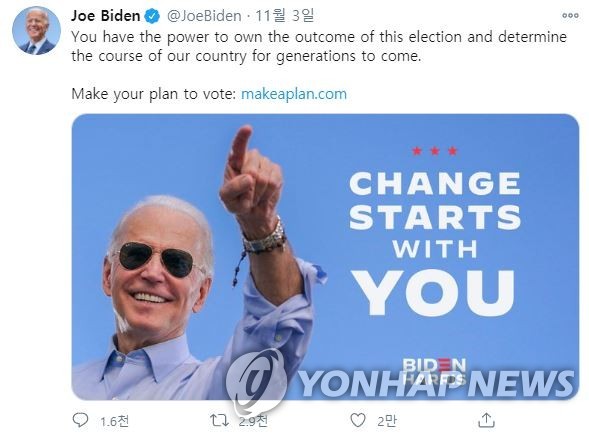Image resolution: width=589 pixels, height=434 pixels.
Task: Click the 2.9천 retweet count
Action: (253, 421)
